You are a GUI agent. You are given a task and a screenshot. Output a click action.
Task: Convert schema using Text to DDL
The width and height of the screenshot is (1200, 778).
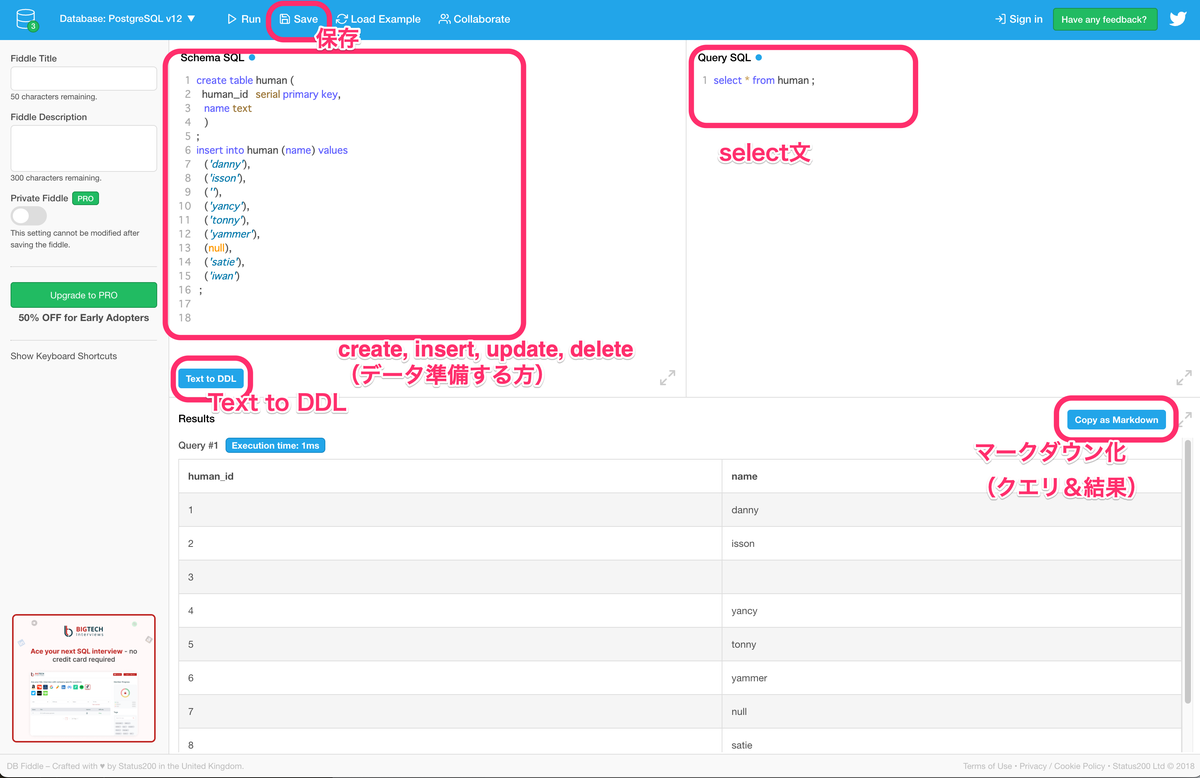click(x=211, y=379)
